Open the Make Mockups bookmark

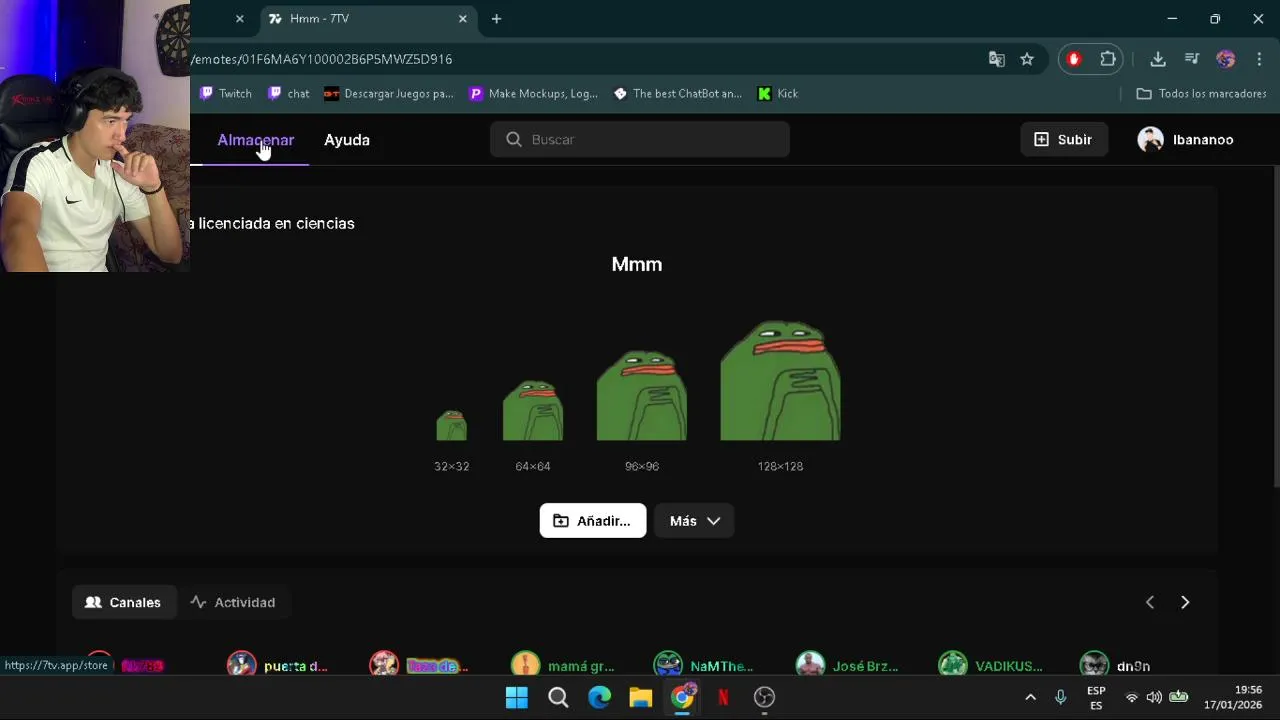(533, 93)
